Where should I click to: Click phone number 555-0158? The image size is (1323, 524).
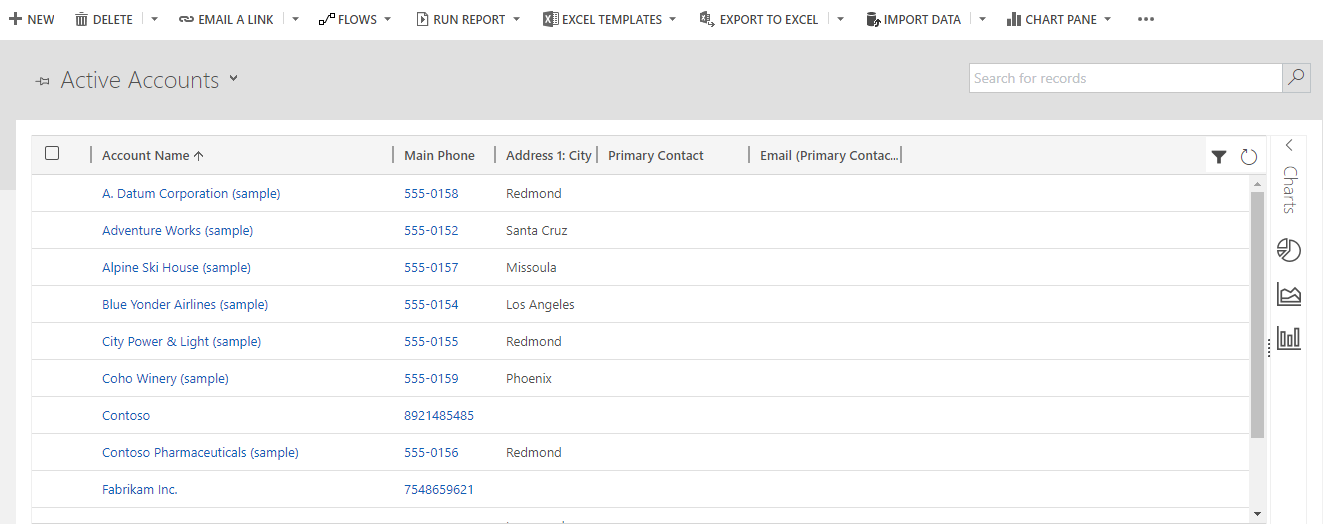(431, 194)
